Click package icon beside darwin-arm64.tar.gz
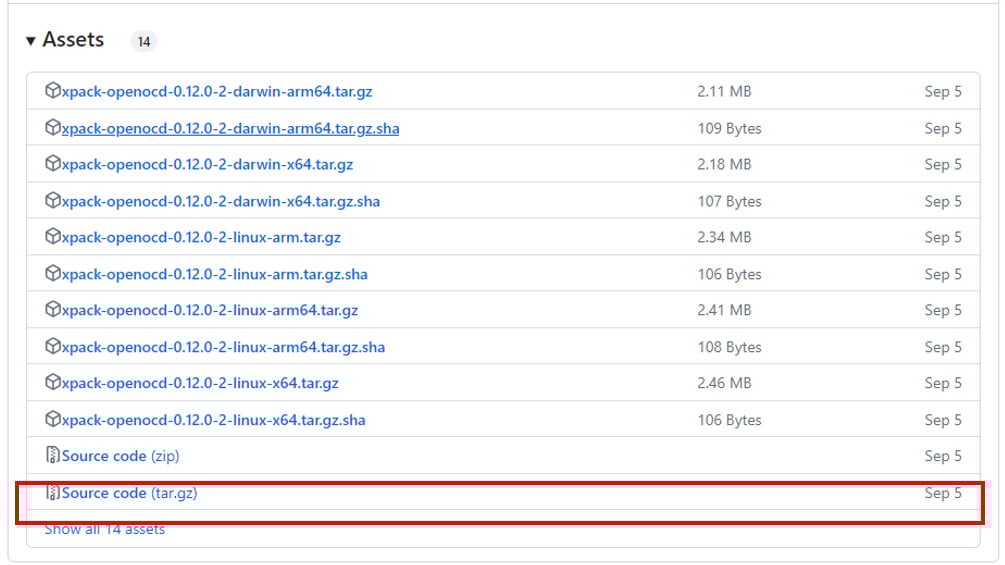Image resolution: width=1005 pixels, height=565 pixels. (x=53, y=90)
